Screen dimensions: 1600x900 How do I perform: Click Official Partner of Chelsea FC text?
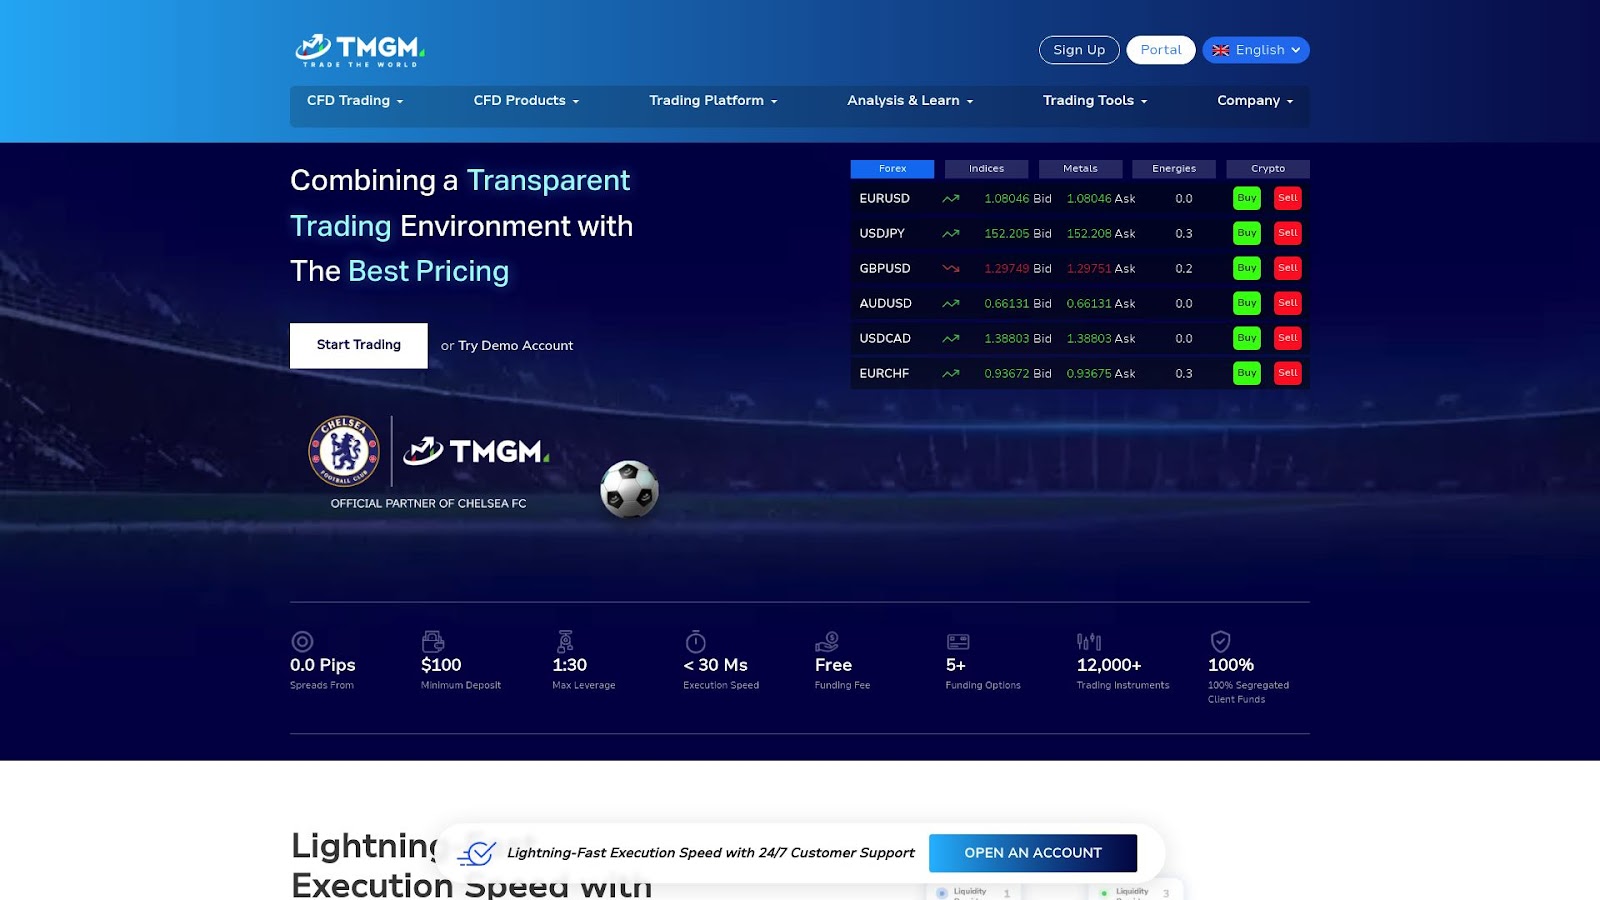point(428,504)
